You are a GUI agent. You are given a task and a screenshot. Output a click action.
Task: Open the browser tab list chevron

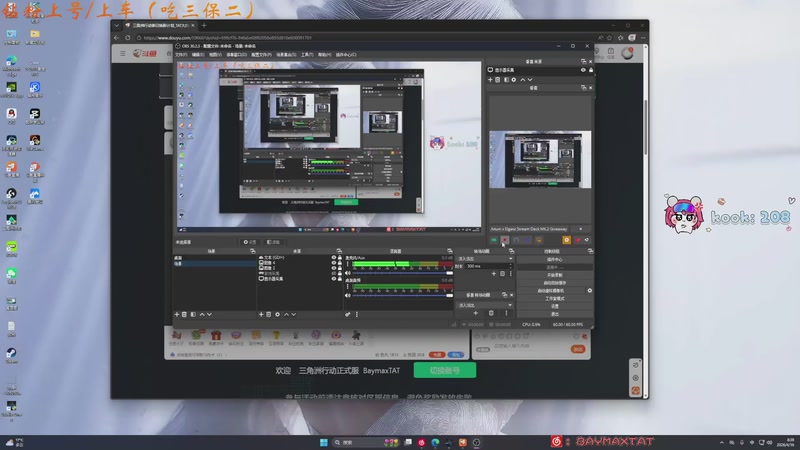(x=116, y=25)
